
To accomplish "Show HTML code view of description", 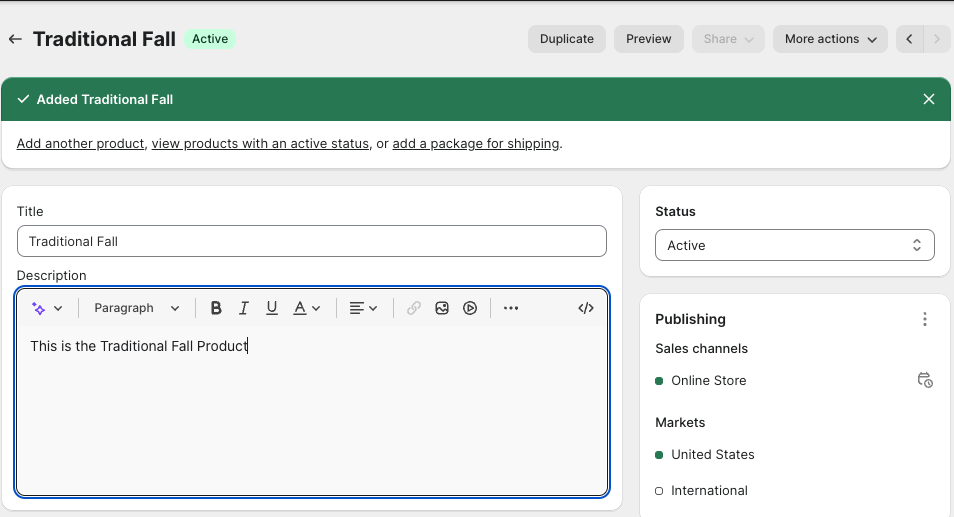I will tap(586, 308).
